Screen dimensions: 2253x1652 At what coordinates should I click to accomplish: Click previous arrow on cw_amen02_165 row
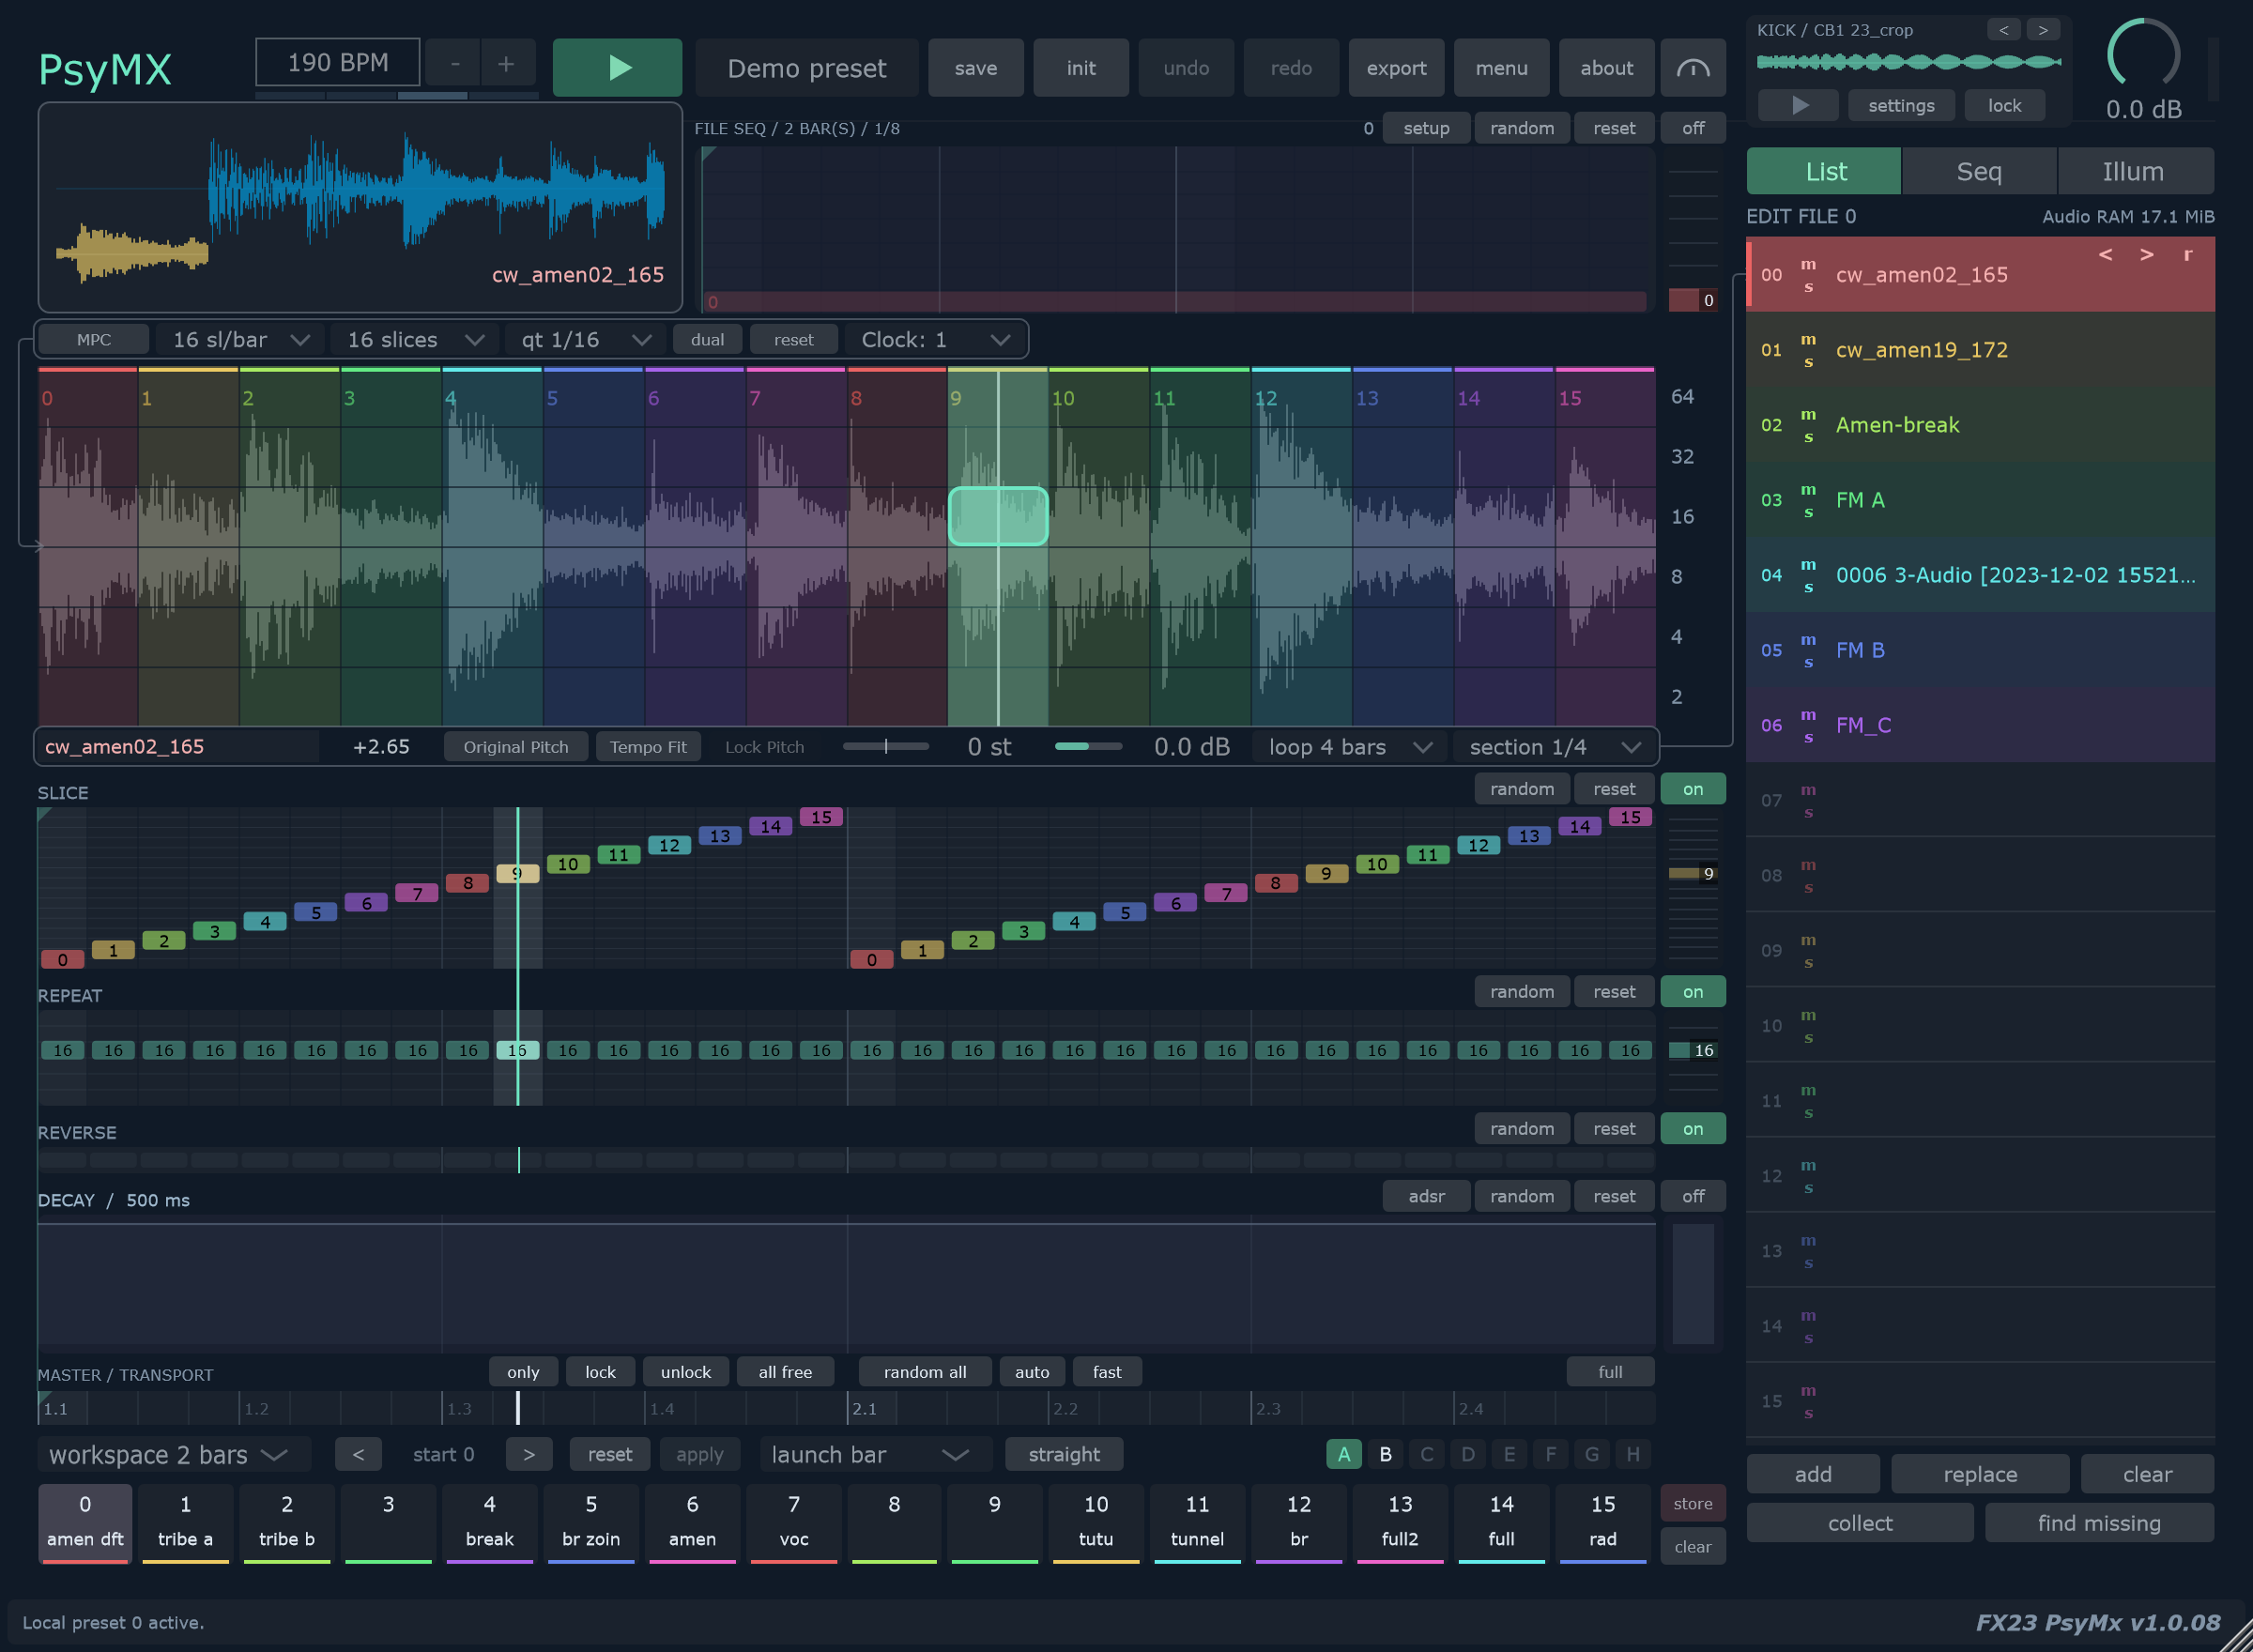(2105, 254)
